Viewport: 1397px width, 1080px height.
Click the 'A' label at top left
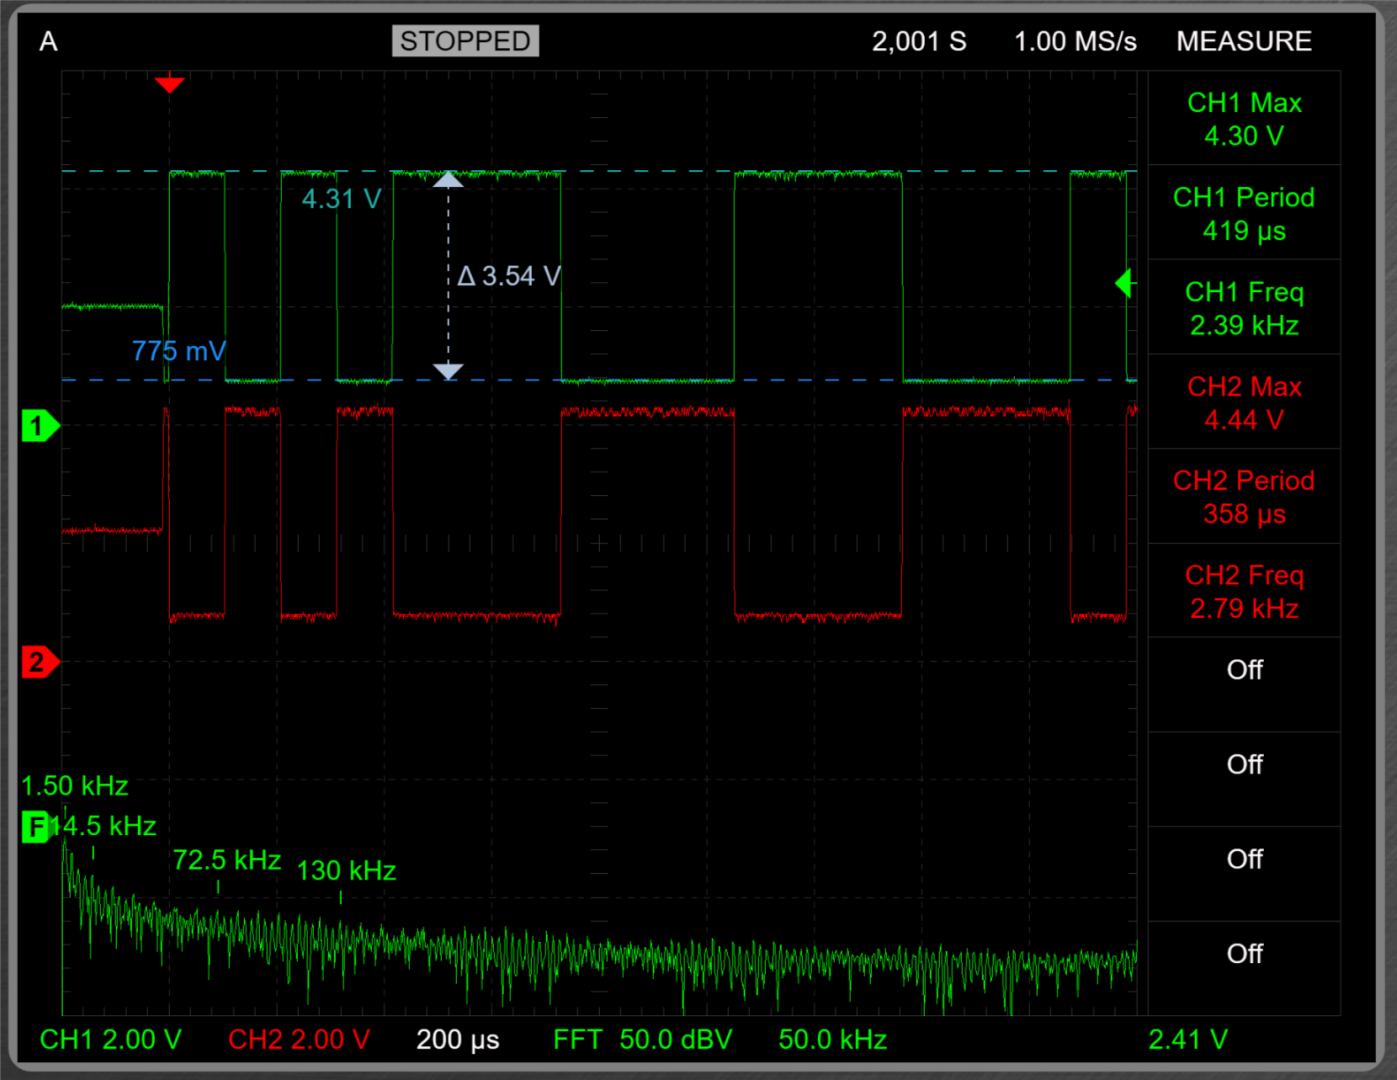click(48, 41)
